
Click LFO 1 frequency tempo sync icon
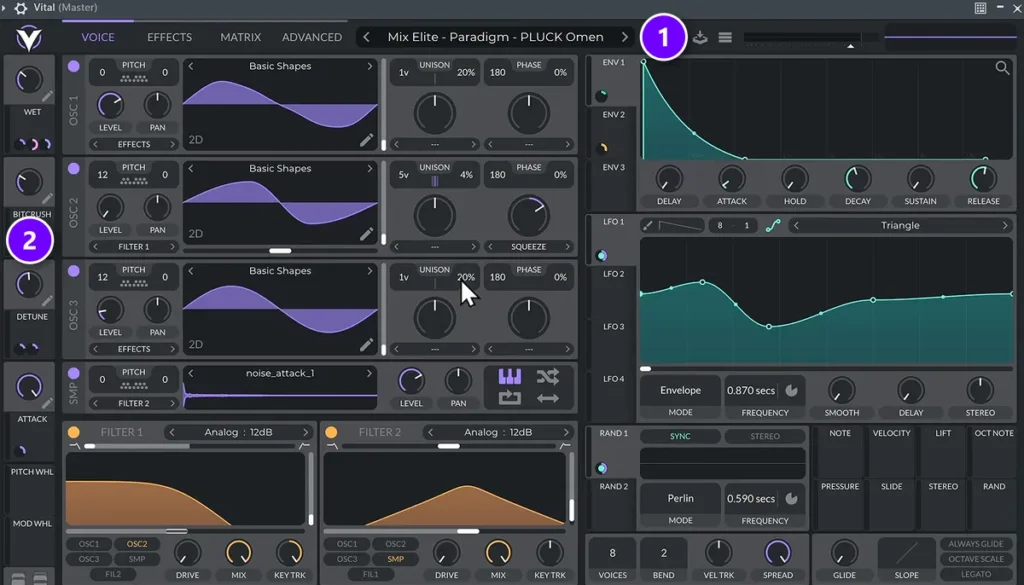(792, 390)
